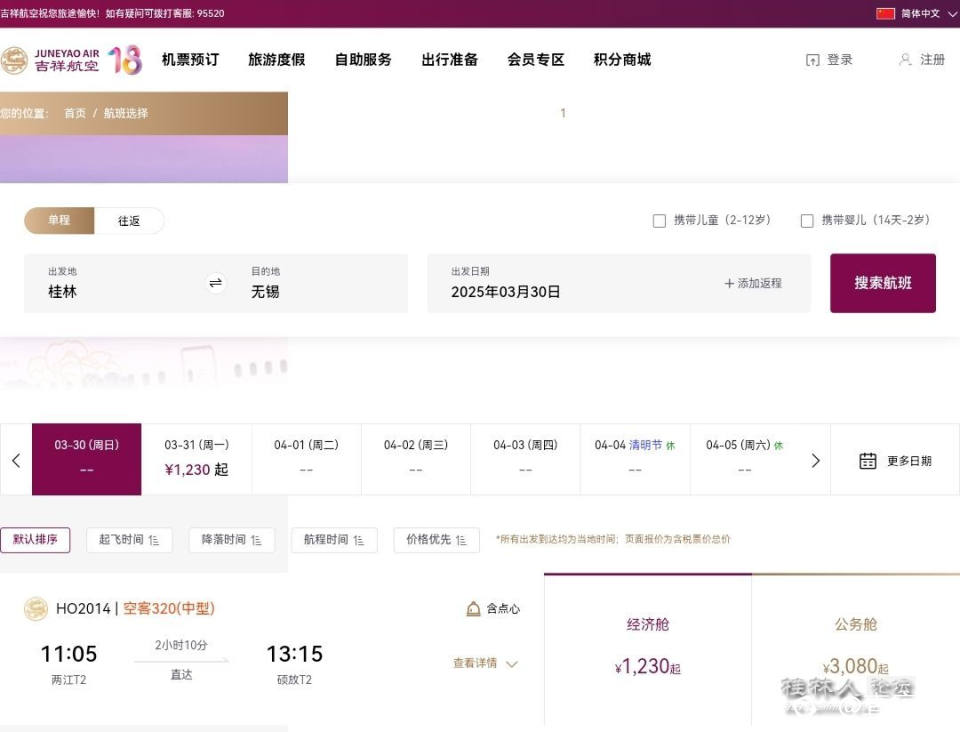
Task: Open the 机票预订 menu
Action: 190,60
